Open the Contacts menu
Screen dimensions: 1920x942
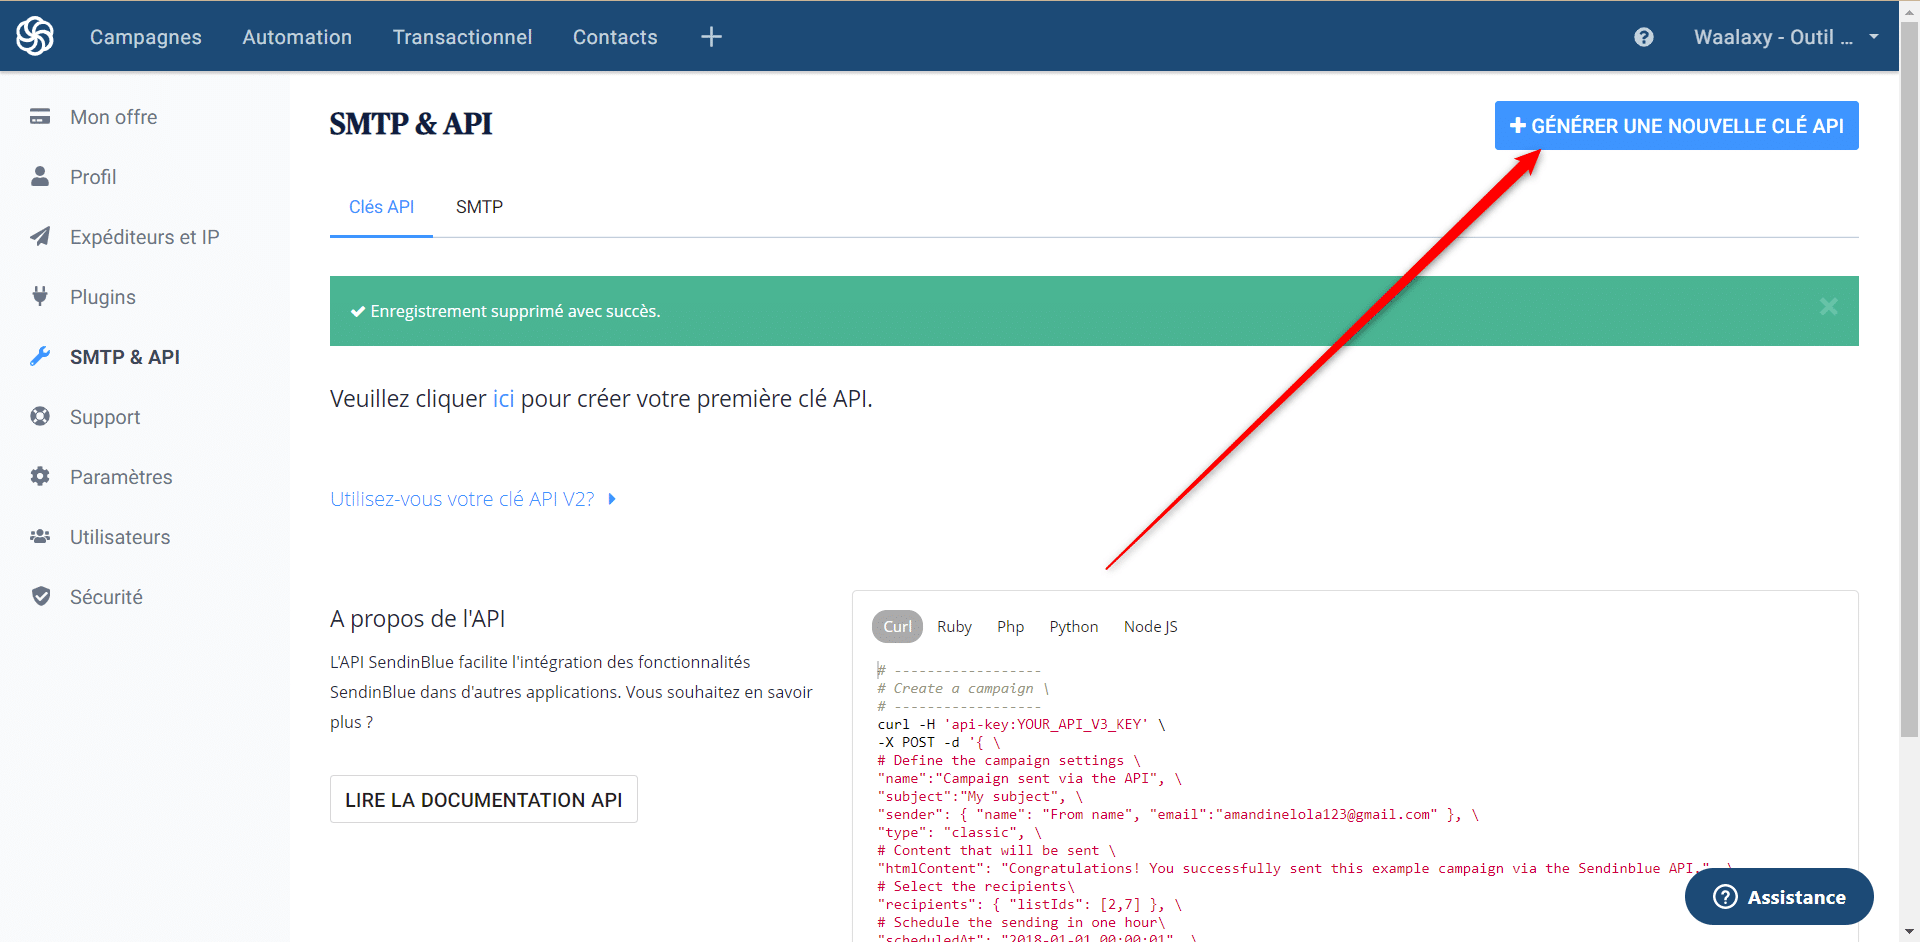(615, 37)
